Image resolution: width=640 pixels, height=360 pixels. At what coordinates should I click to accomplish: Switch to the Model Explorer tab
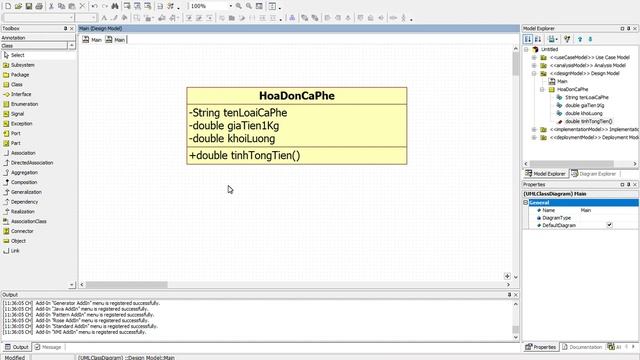(x=546, y=174)
